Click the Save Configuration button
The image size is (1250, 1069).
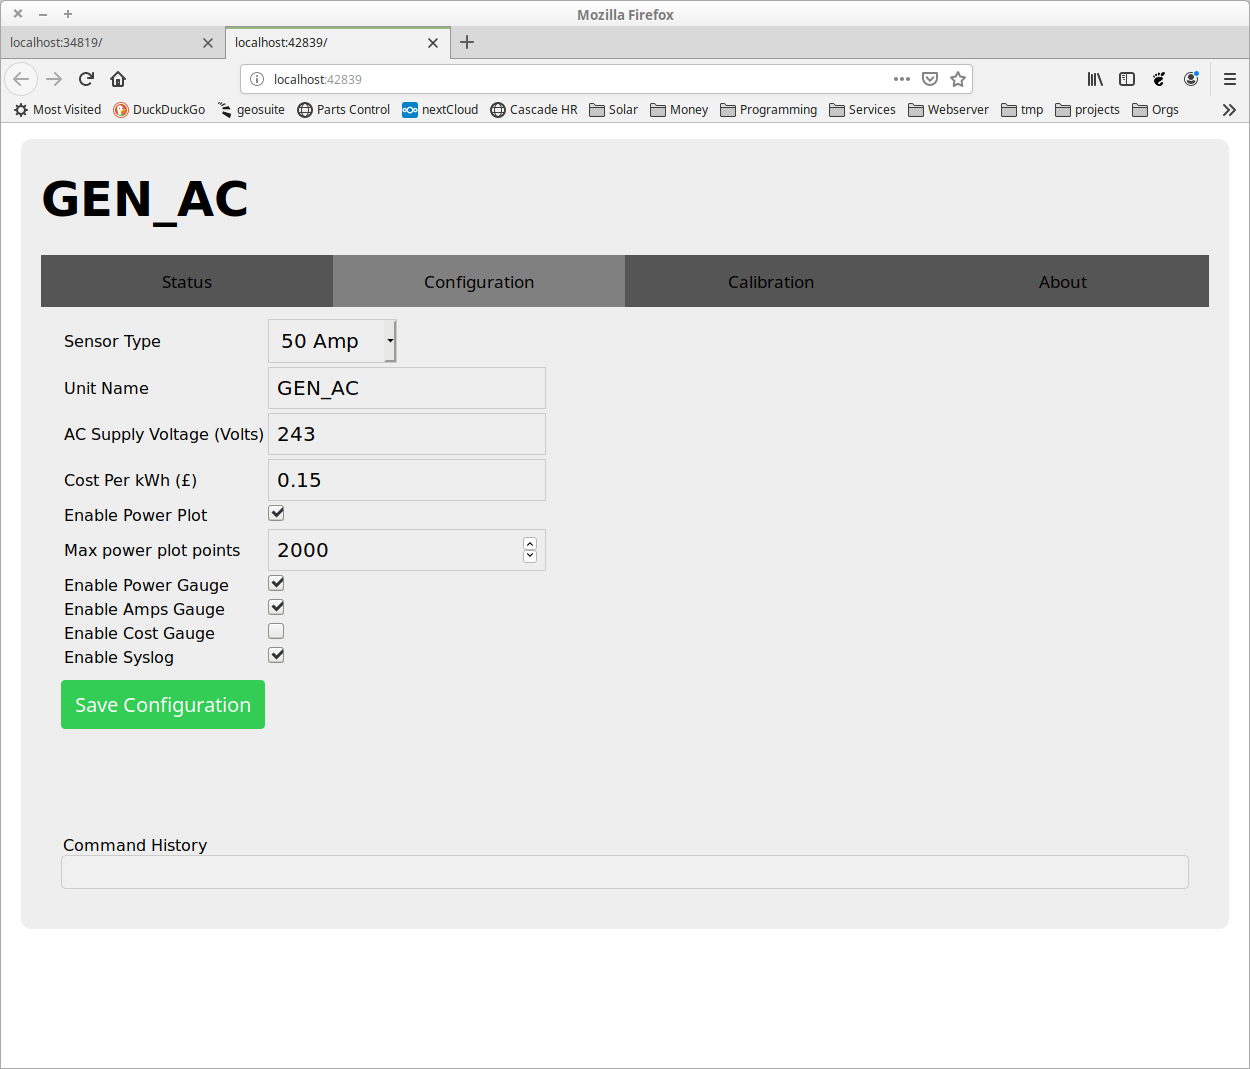pos(163,705)
